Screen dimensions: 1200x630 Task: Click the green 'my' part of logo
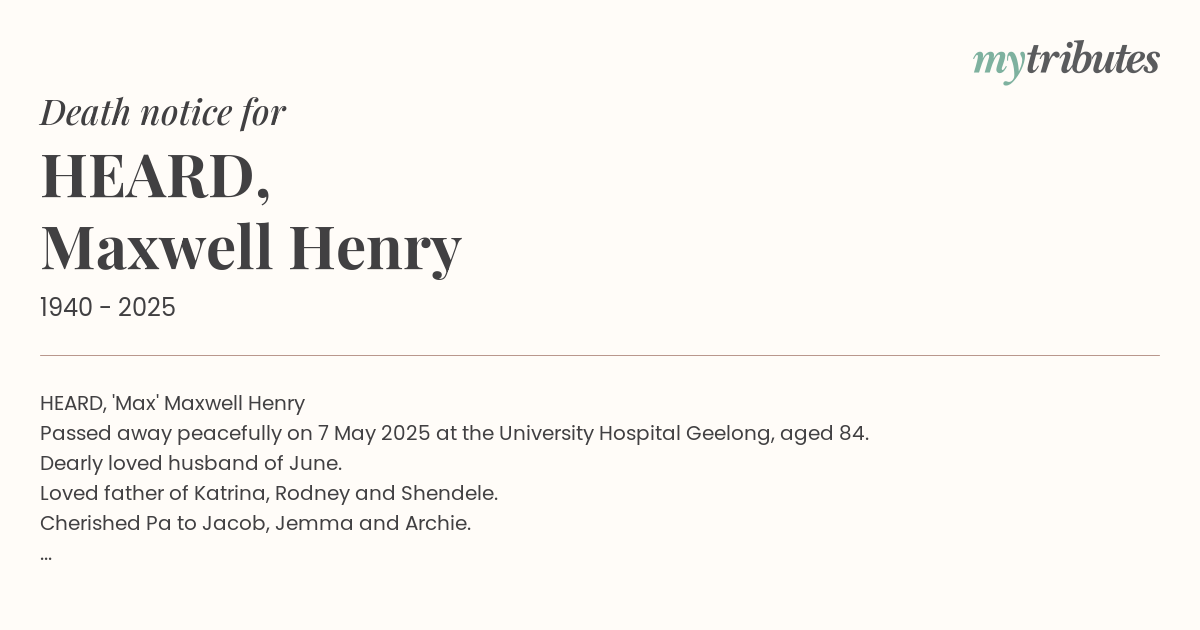[x=999, y=65]
